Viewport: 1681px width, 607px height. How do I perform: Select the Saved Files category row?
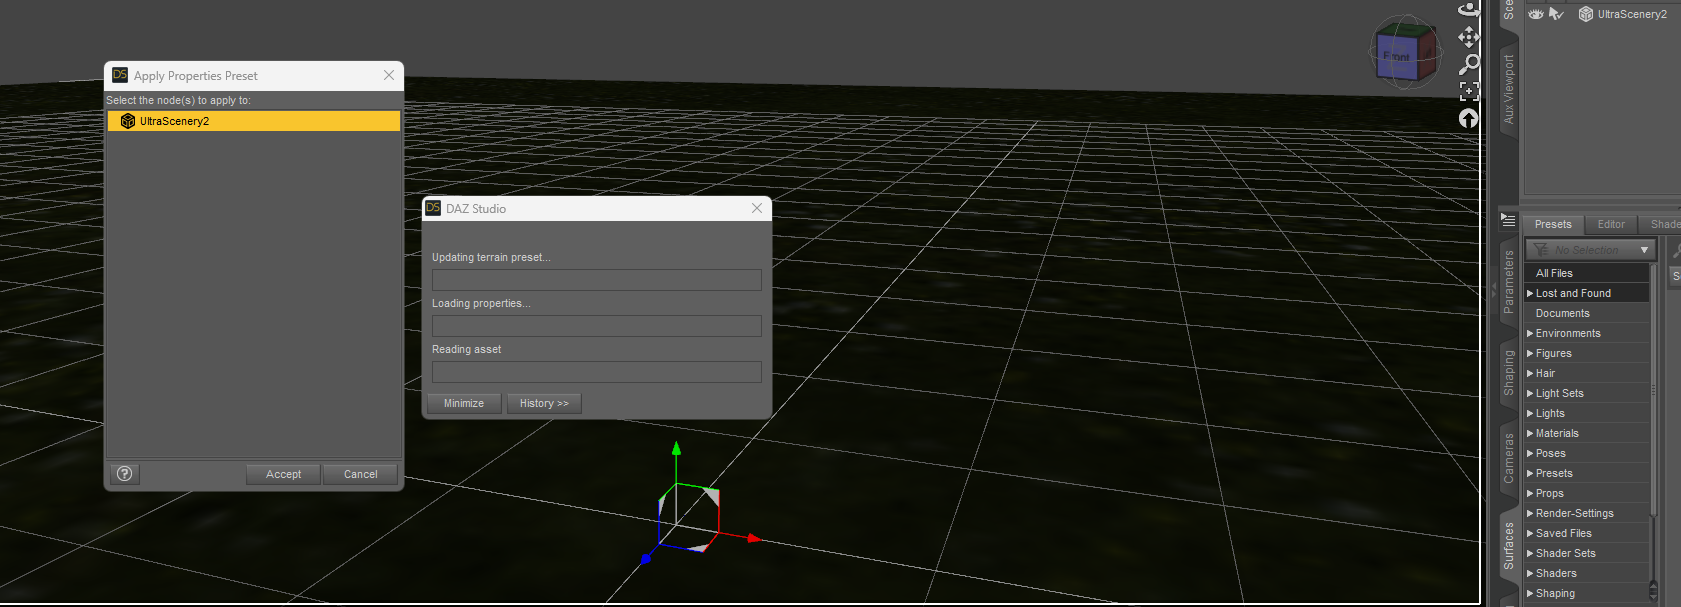point(1587,533)
